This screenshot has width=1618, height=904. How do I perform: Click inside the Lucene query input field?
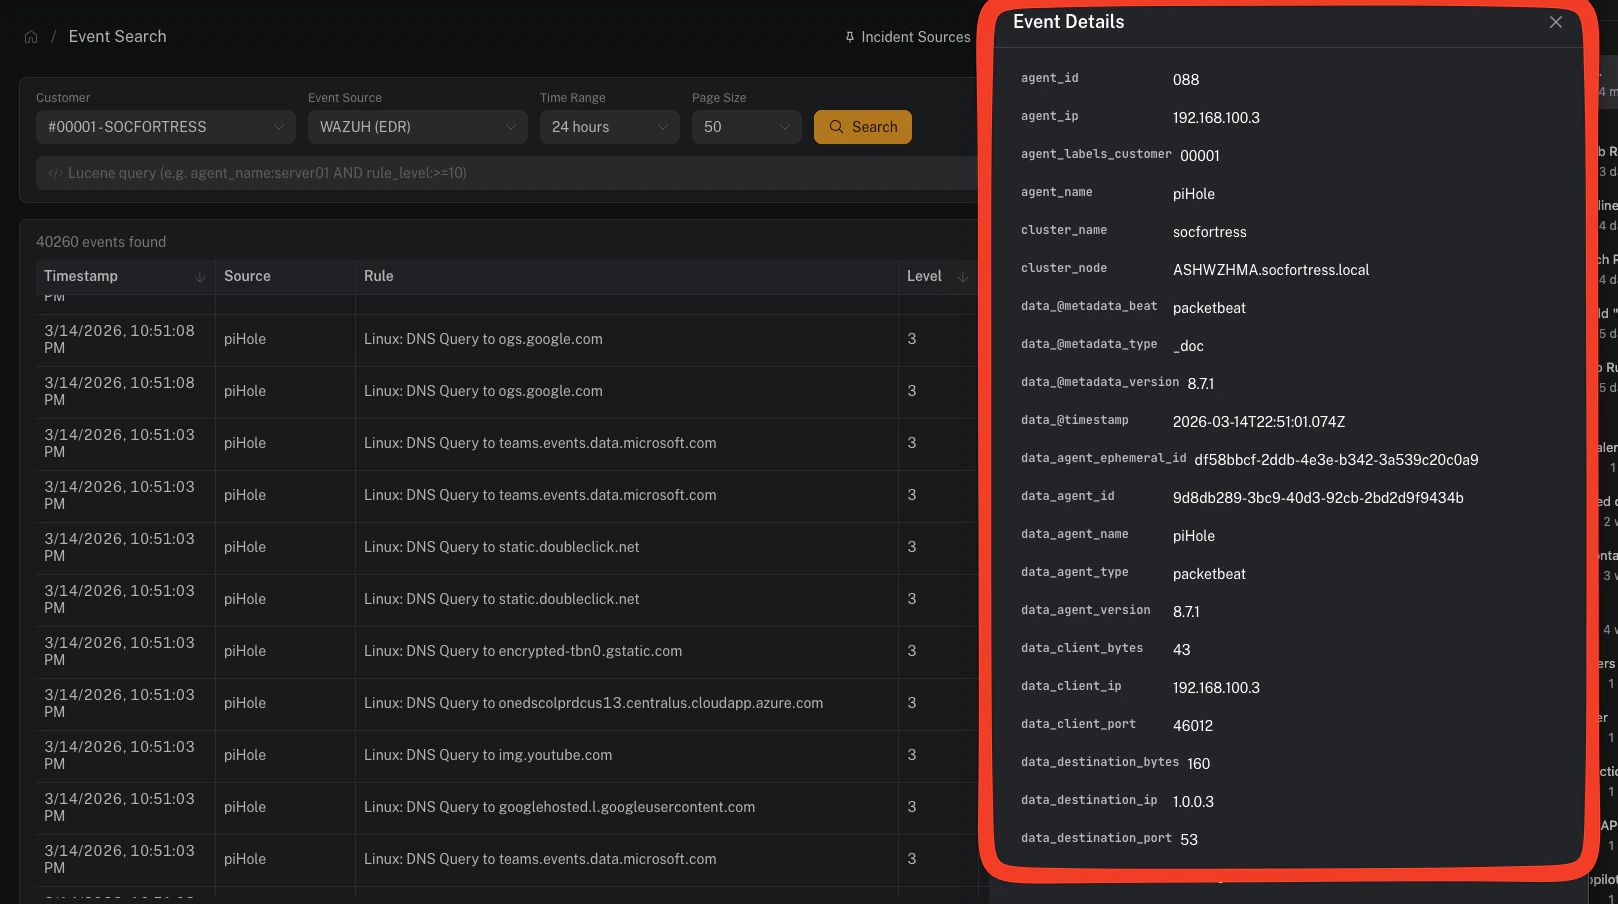[x=400, y=172]
